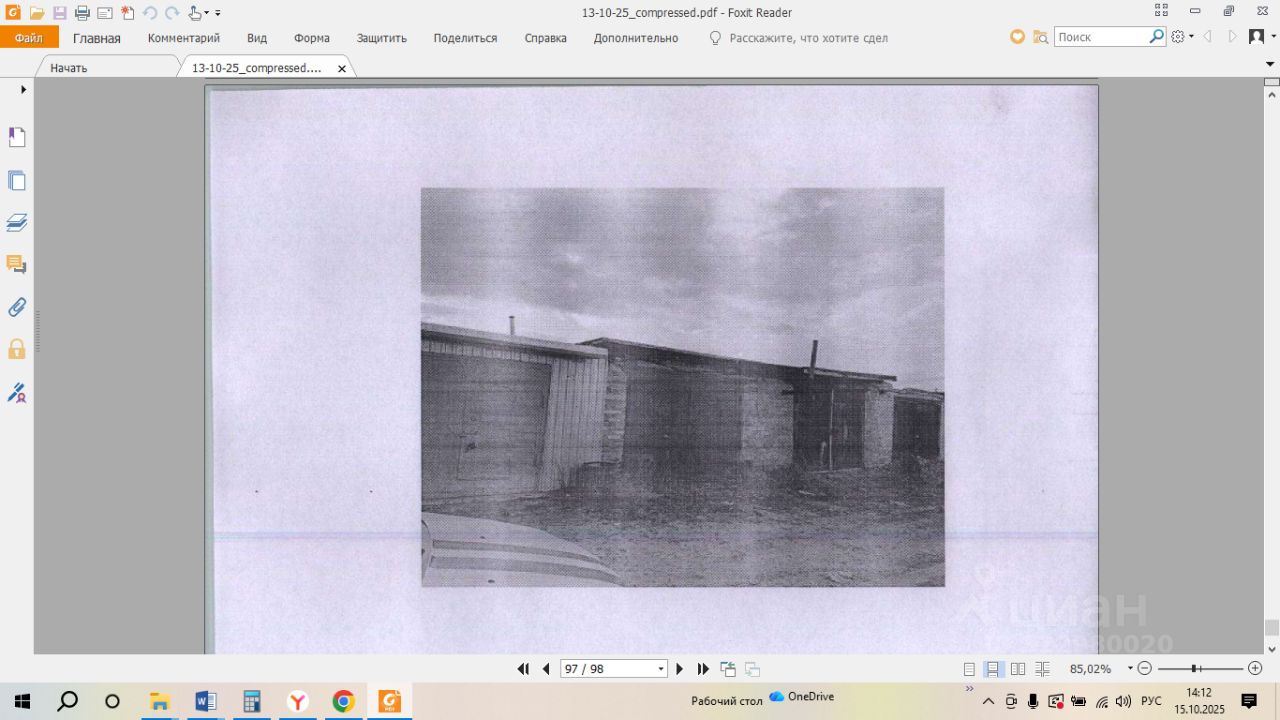Open the search settings gear dropdown
Screen dimensions: 1280x720
(x=1182, y=37)
